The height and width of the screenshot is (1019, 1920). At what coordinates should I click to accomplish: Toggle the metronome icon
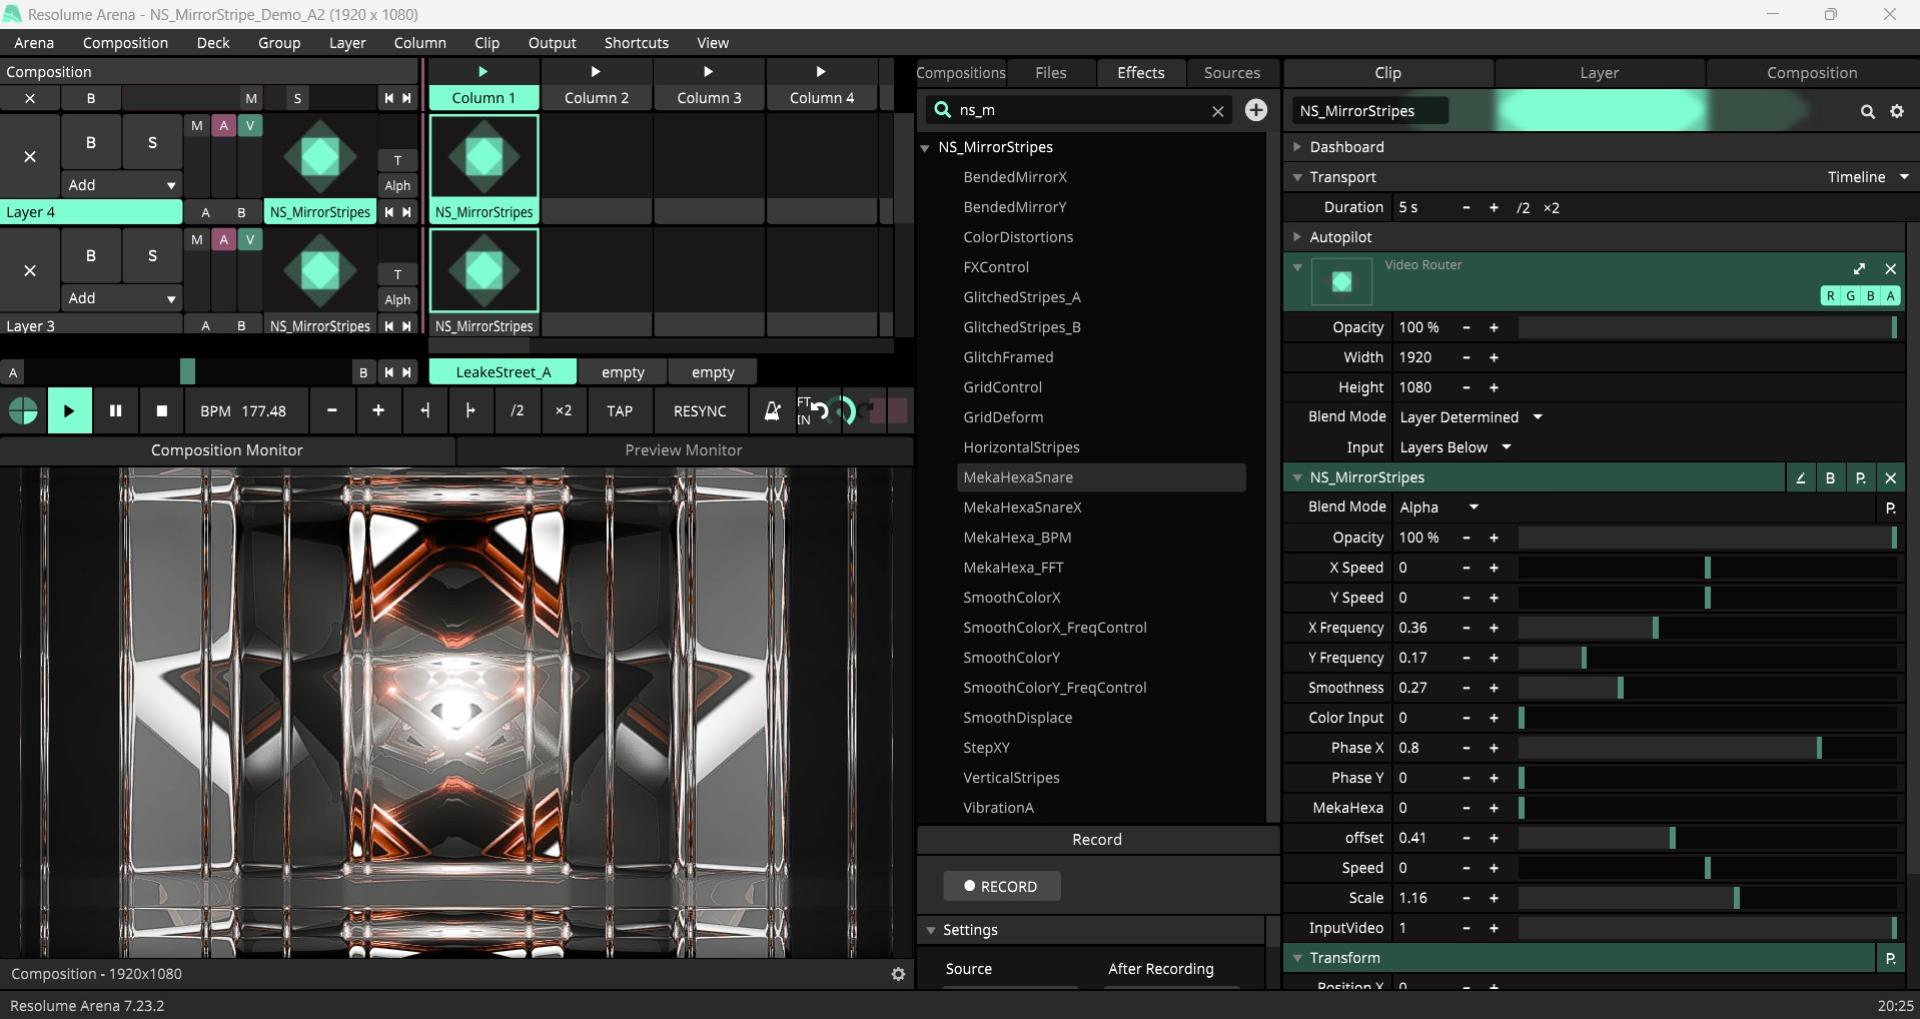coord(772,411)
